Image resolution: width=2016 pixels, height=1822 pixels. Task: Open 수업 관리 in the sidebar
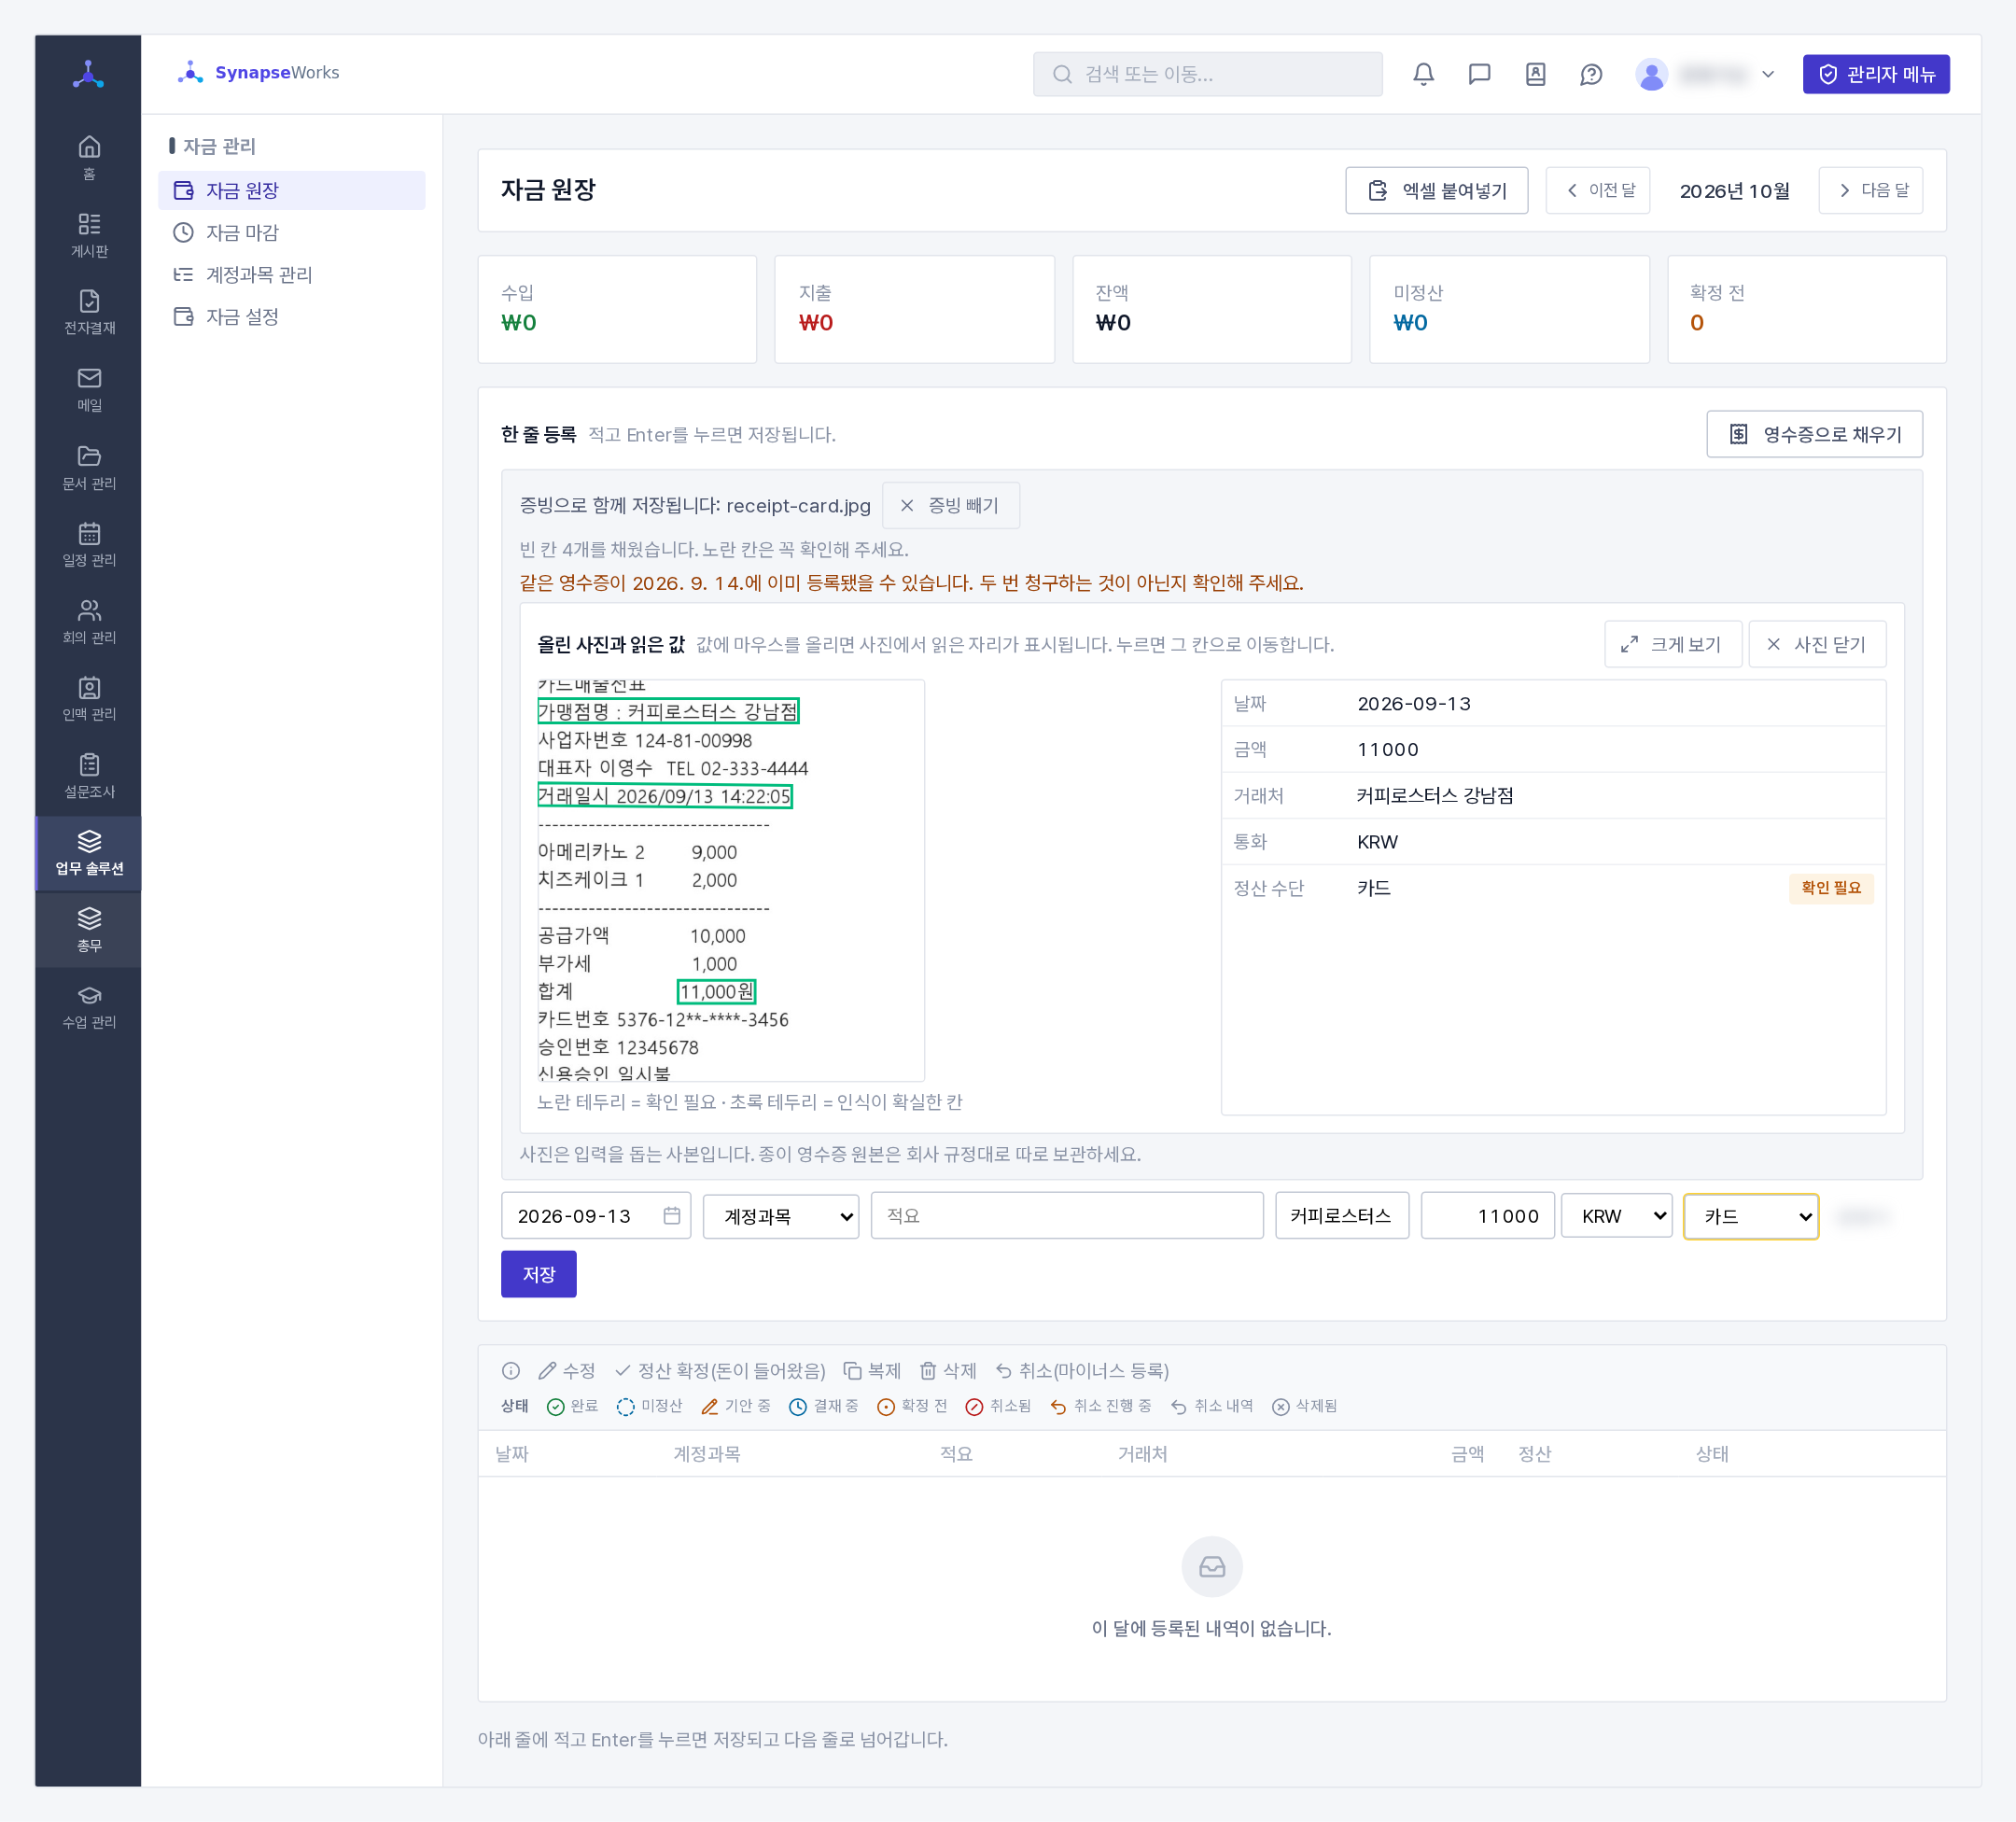pos(89,1006)
